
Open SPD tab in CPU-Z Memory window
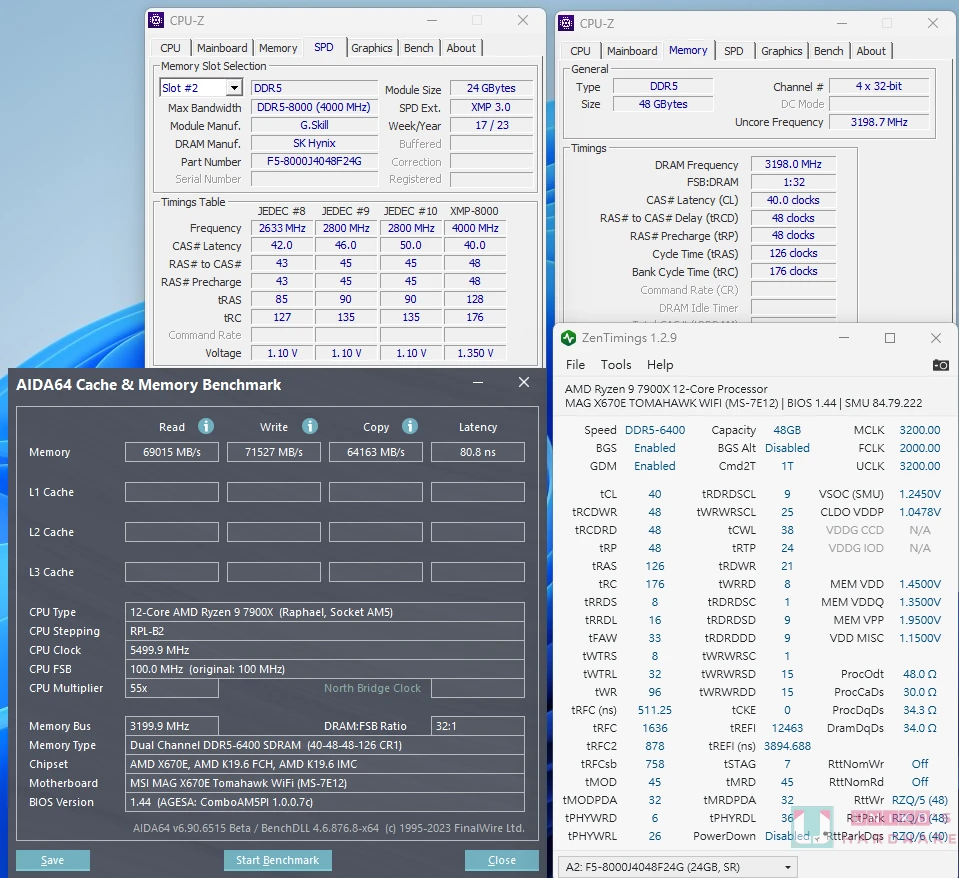[x=734, y=51]
